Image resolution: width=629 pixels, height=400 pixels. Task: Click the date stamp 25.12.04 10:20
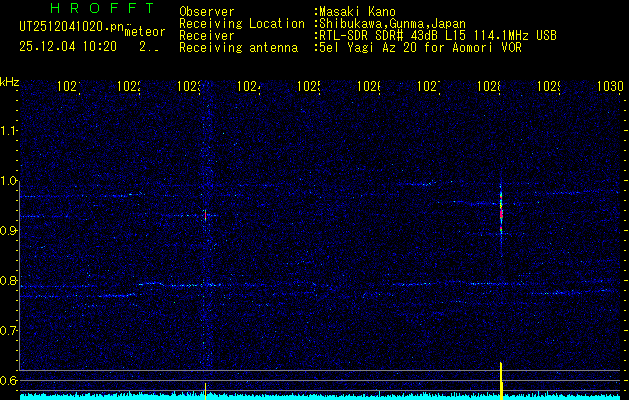click(x=68, y=47)
